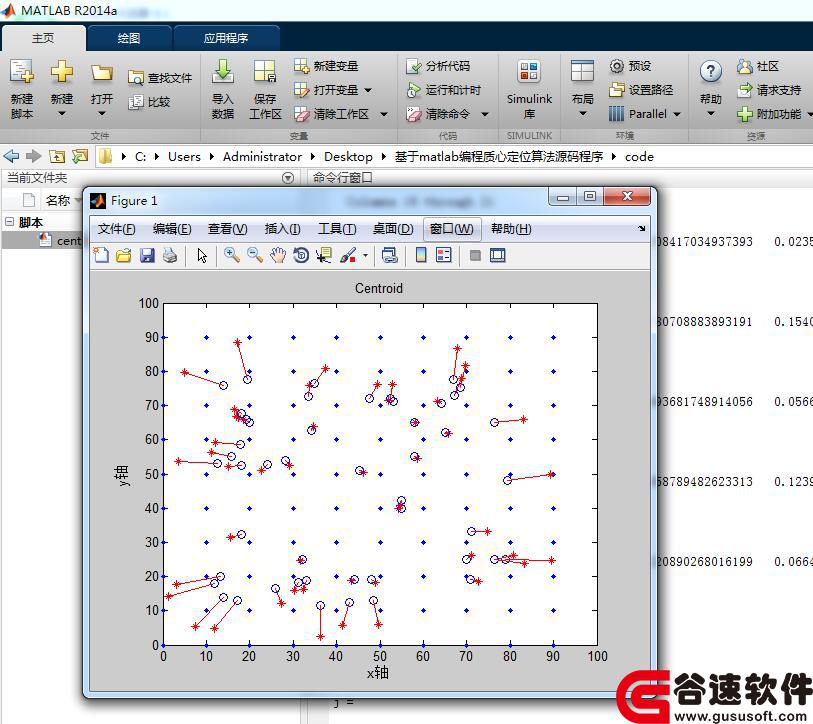Click 请求支持 request support

pyautogui.click(x=769, y=90)
